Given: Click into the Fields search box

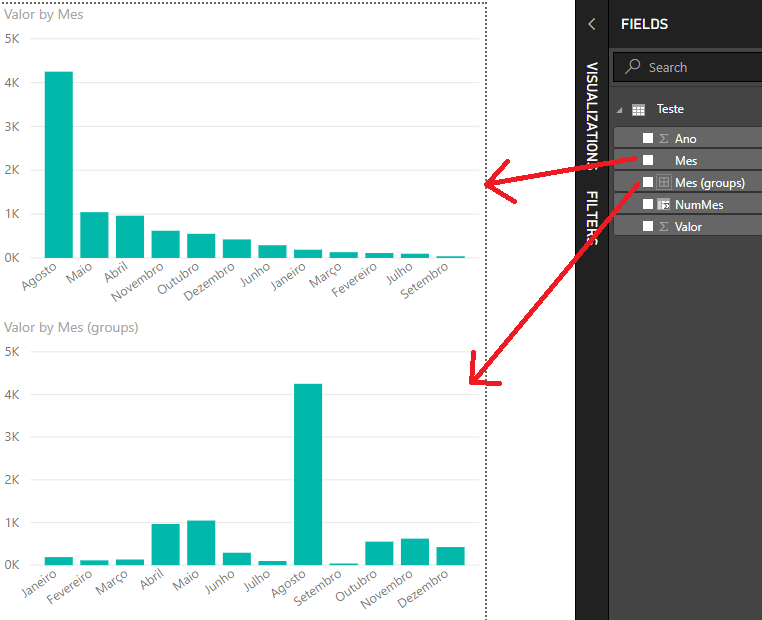Looking at the screenshot, I should [700, 67].
